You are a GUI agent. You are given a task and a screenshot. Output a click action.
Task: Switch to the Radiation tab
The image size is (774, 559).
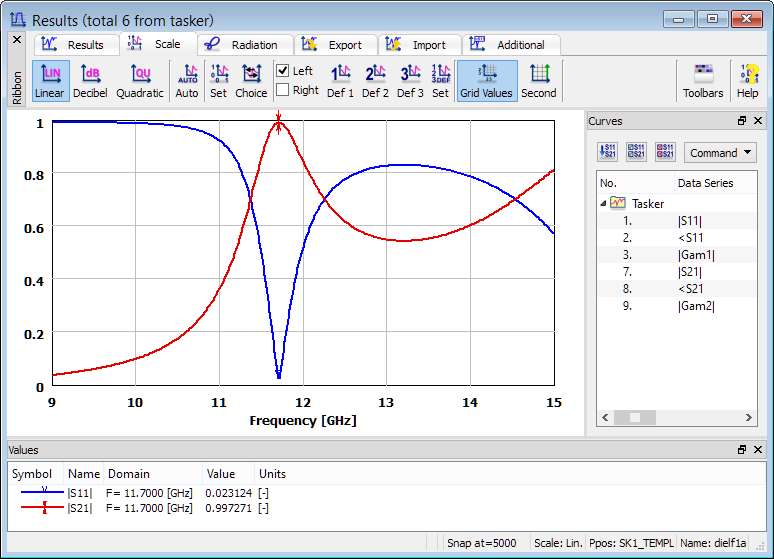point(244,45)
